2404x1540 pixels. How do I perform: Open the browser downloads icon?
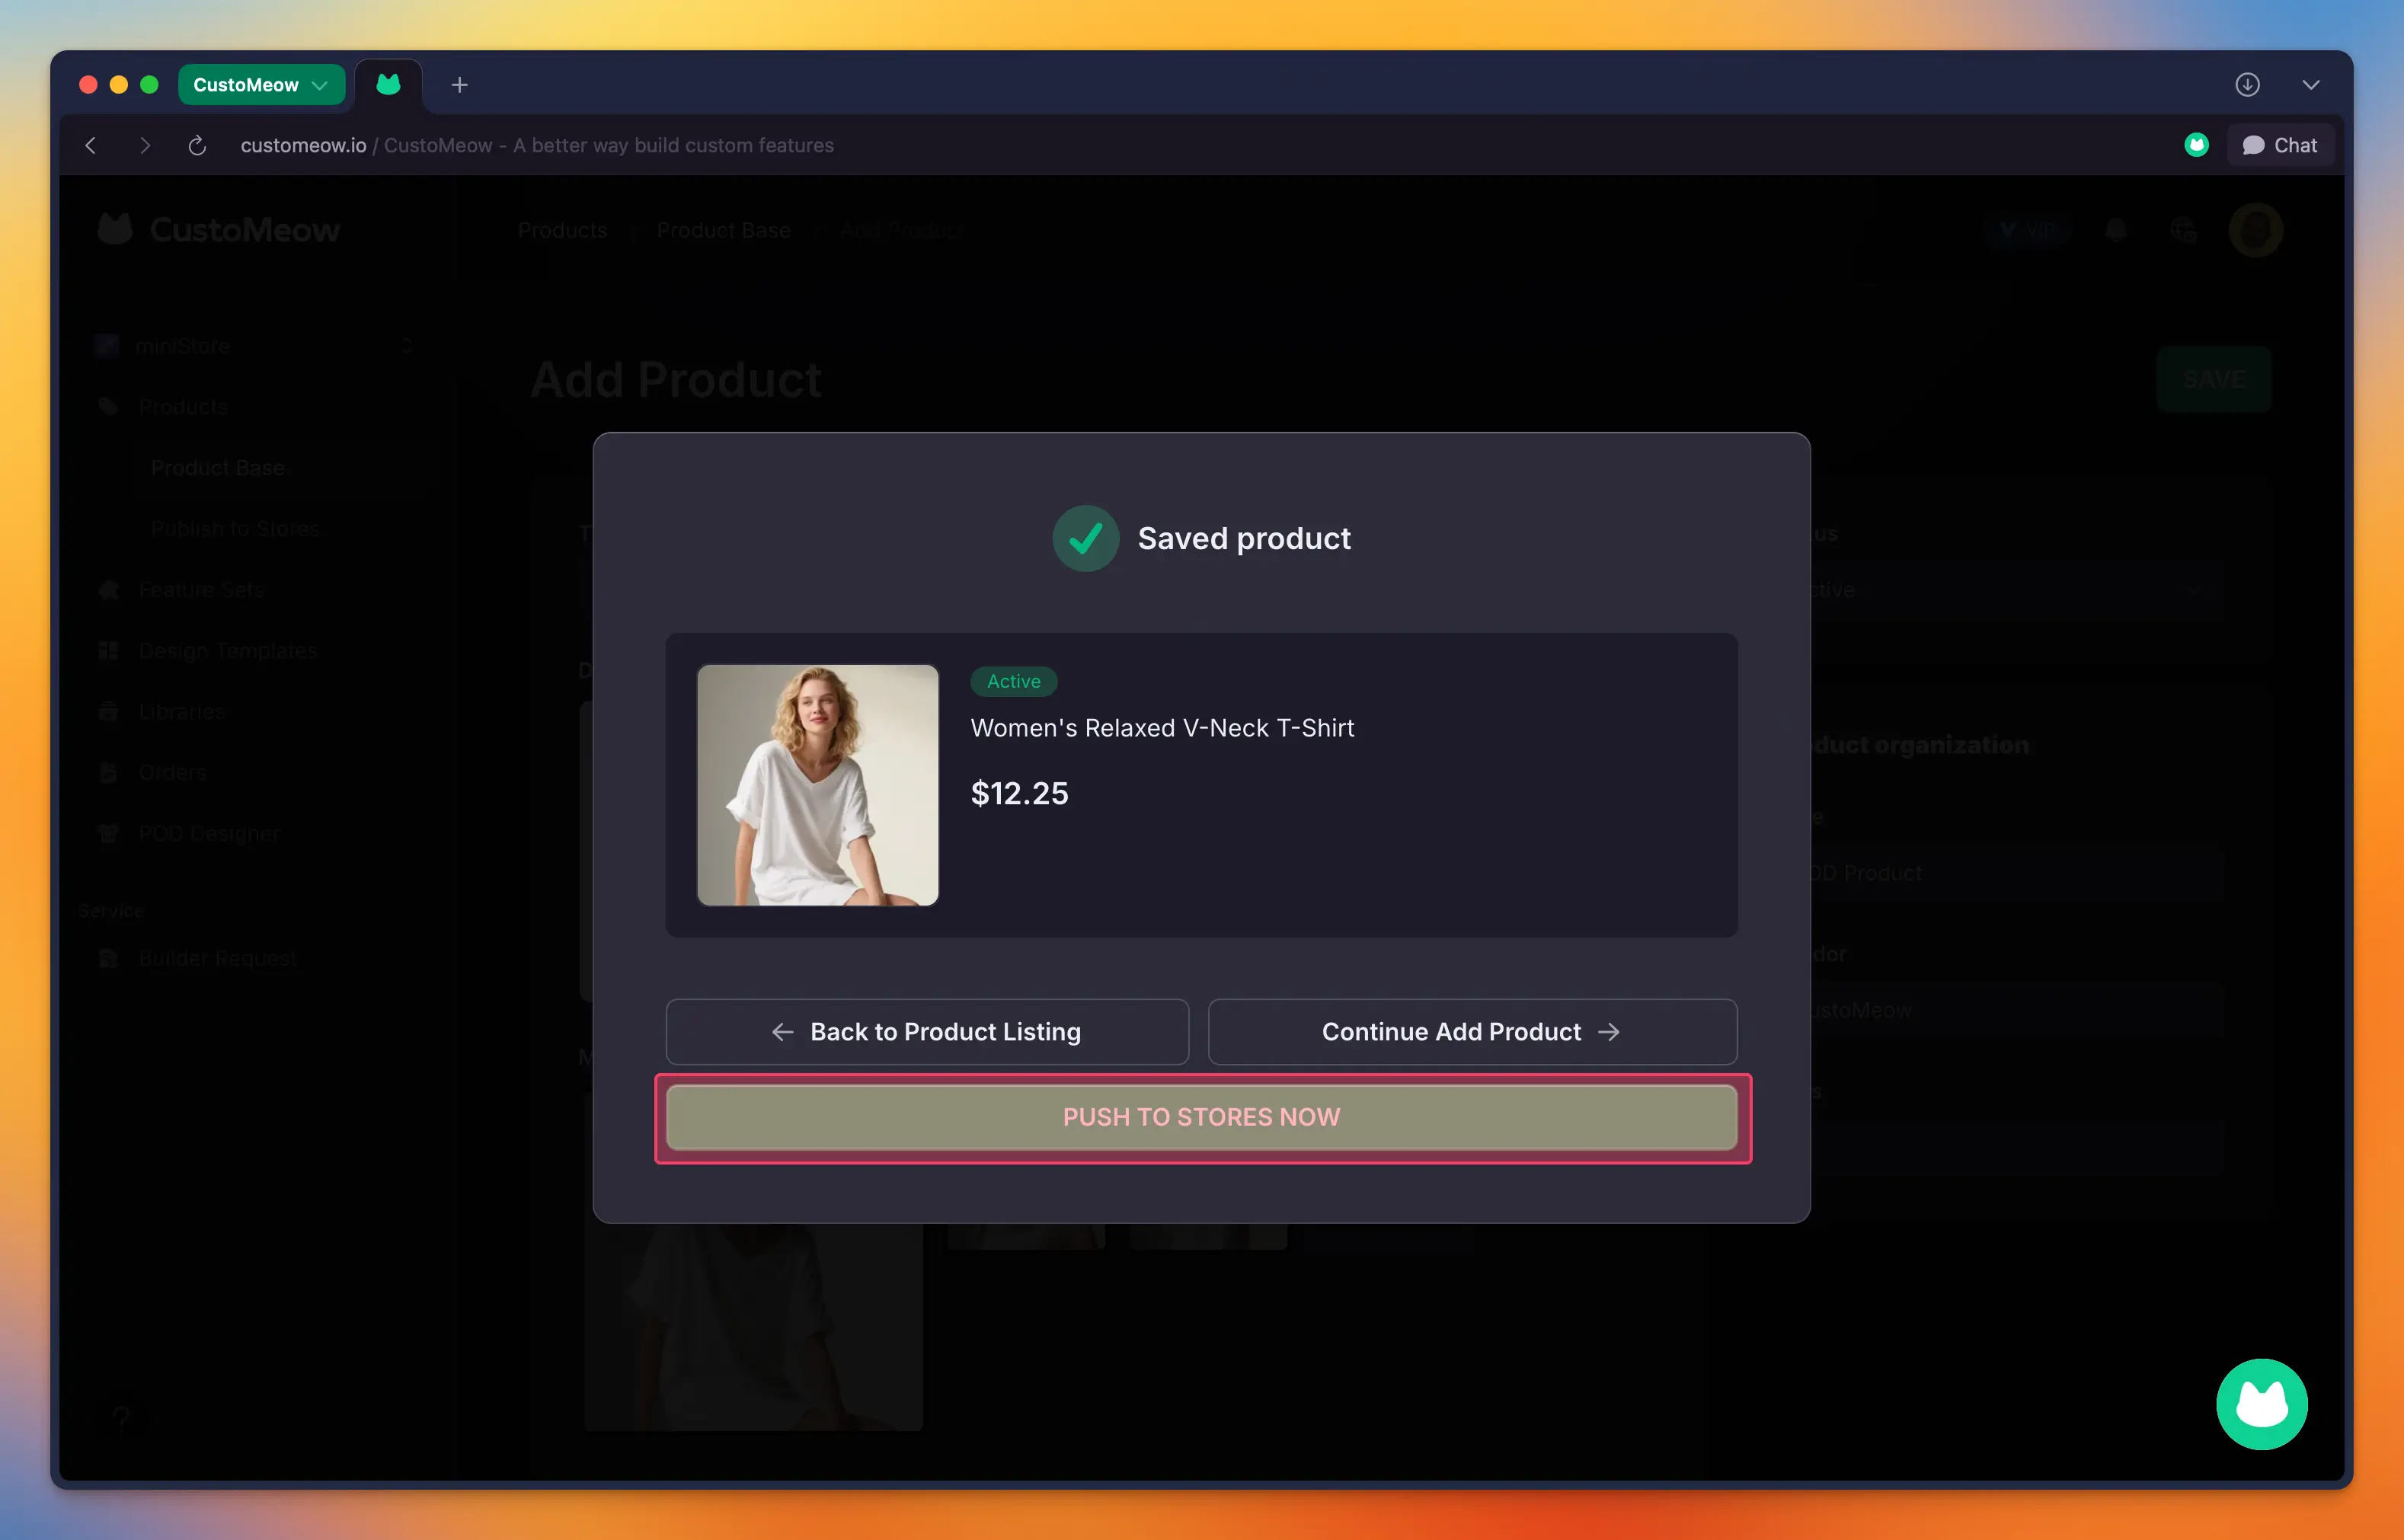(2247, 85)
